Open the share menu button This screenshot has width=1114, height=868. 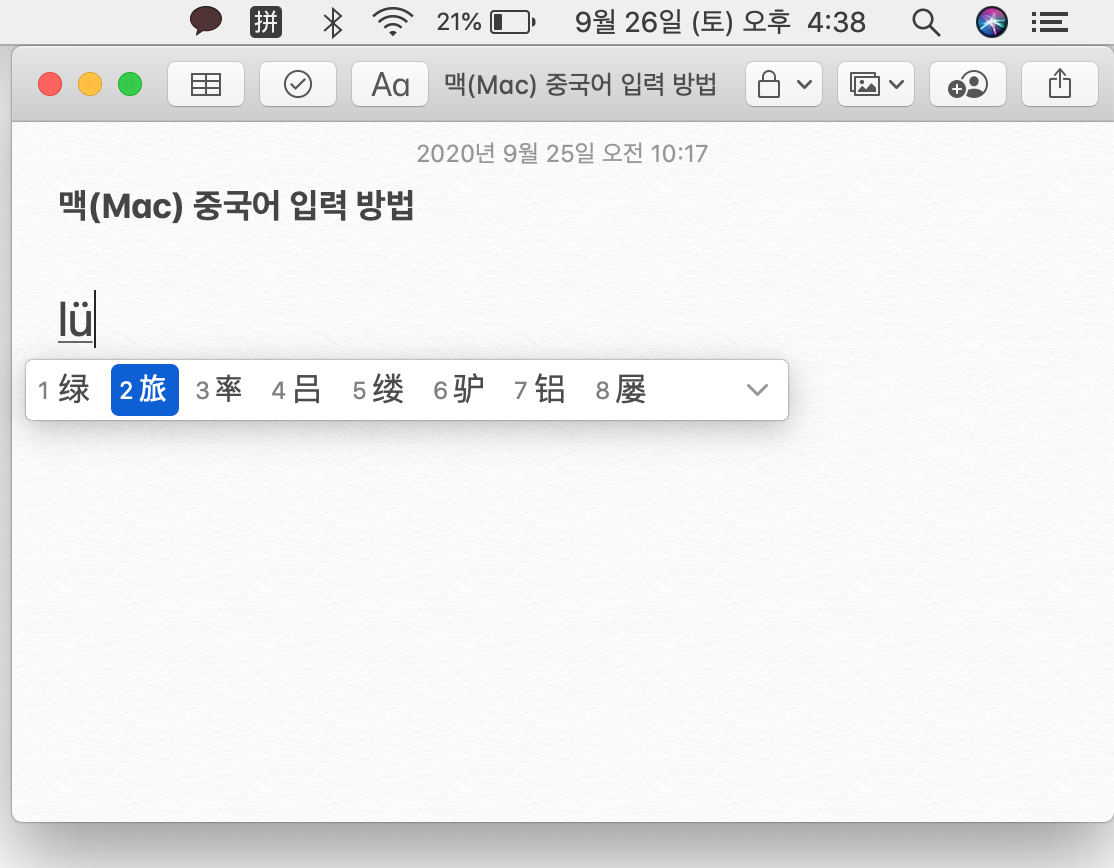1060,85
